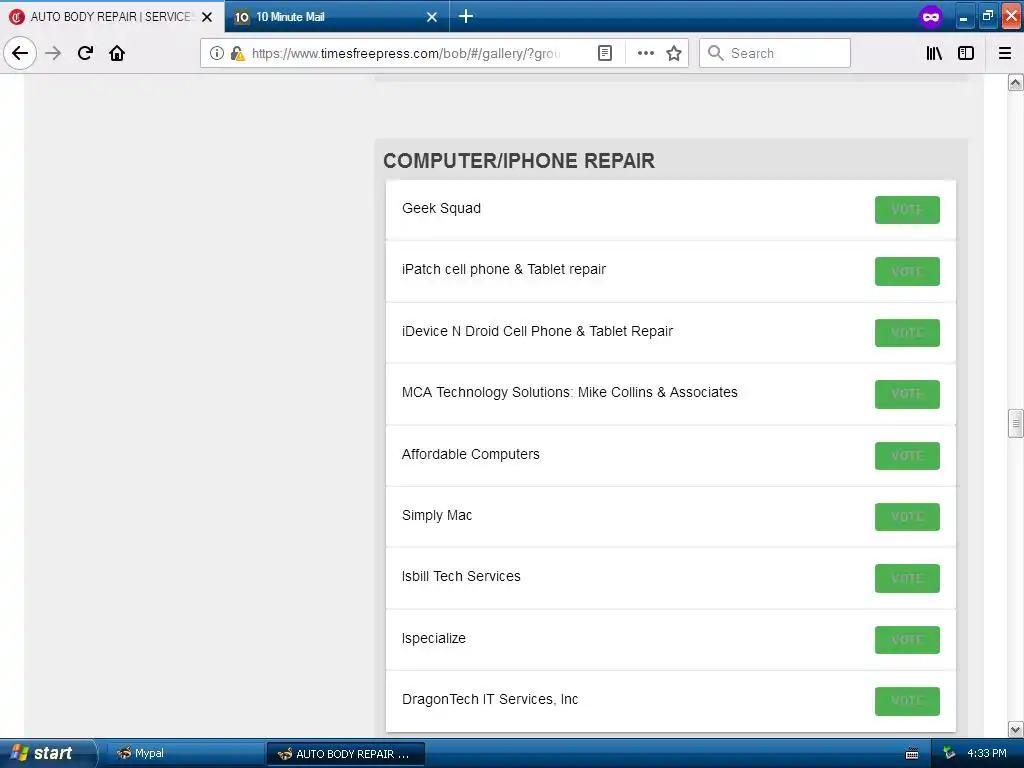Minimize the browser window

click(963, 16)
